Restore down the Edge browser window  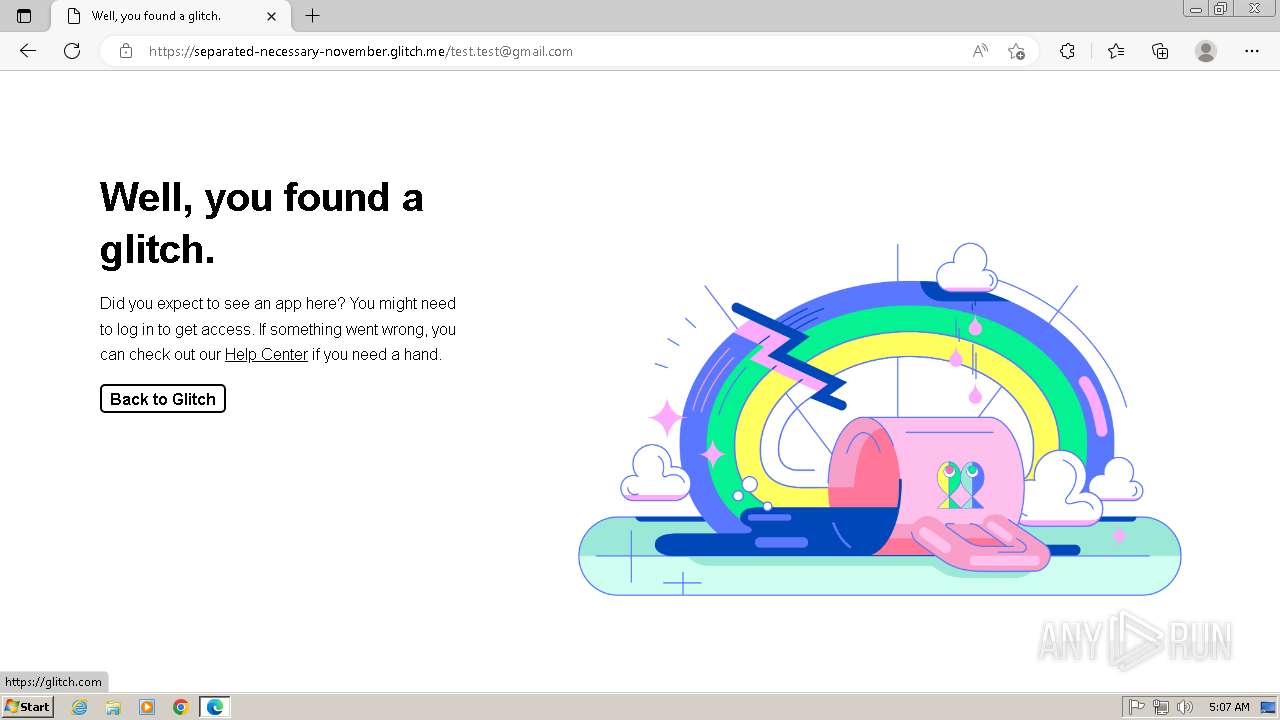1221,9
